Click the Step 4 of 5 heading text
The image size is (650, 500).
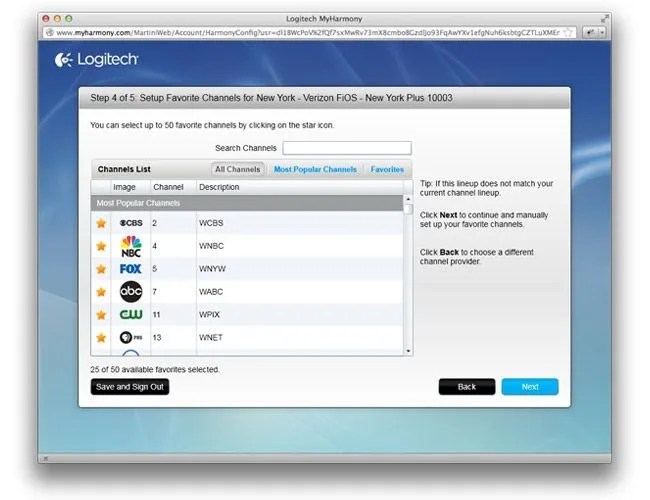coord(272,98)
